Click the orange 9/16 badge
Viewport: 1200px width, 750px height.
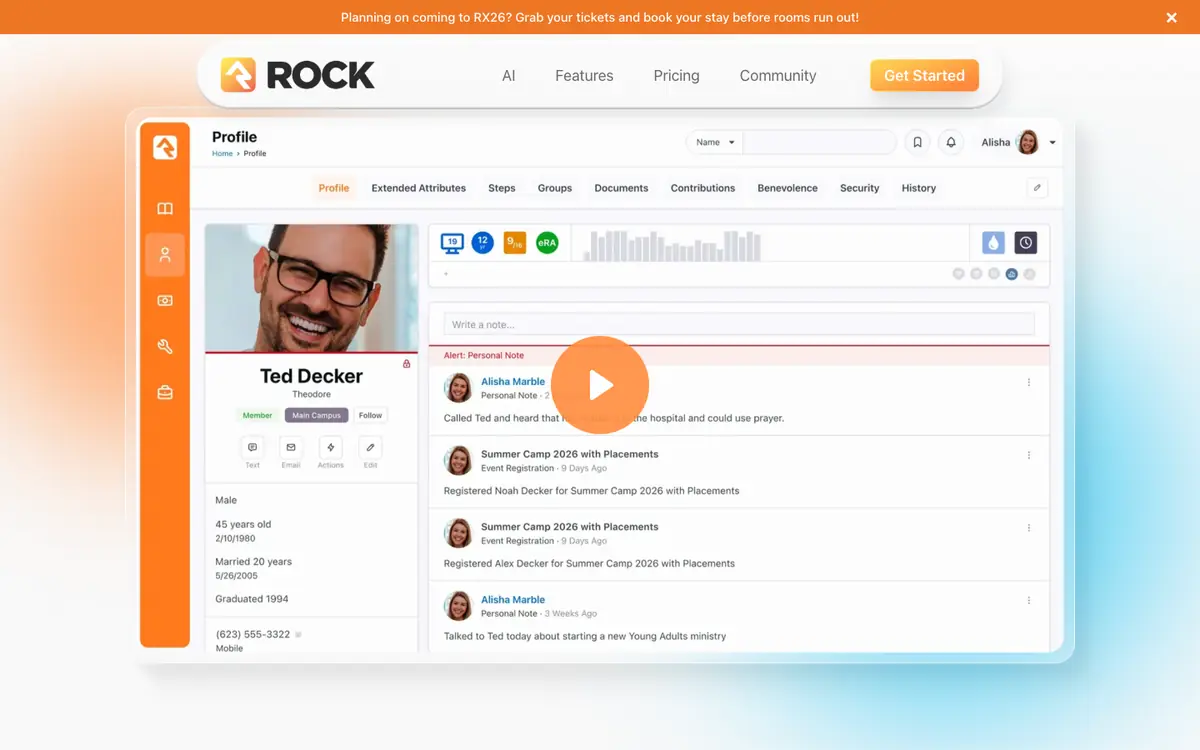[515, 242]
